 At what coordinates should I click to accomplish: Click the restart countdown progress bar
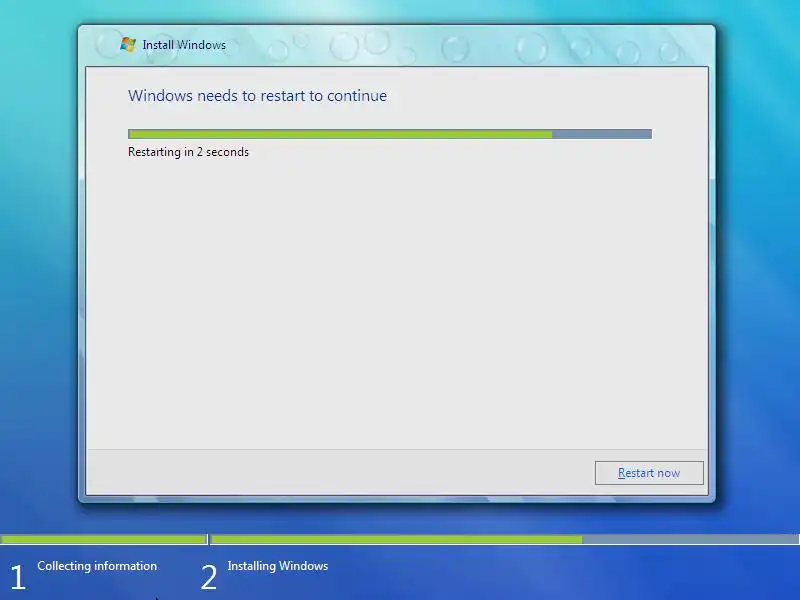(390, 134)
